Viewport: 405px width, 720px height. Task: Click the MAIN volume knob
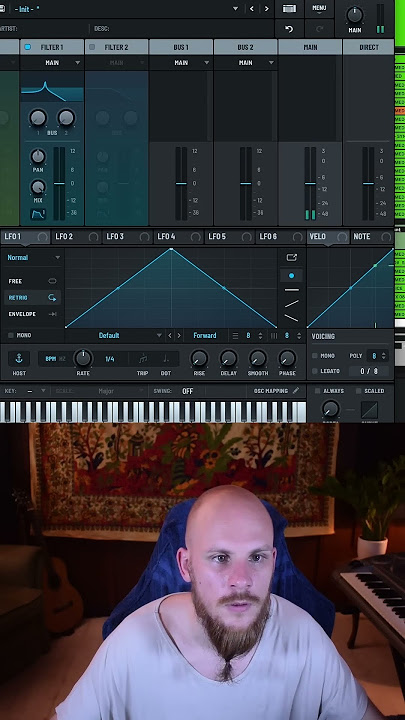click(x=354, y=15)
